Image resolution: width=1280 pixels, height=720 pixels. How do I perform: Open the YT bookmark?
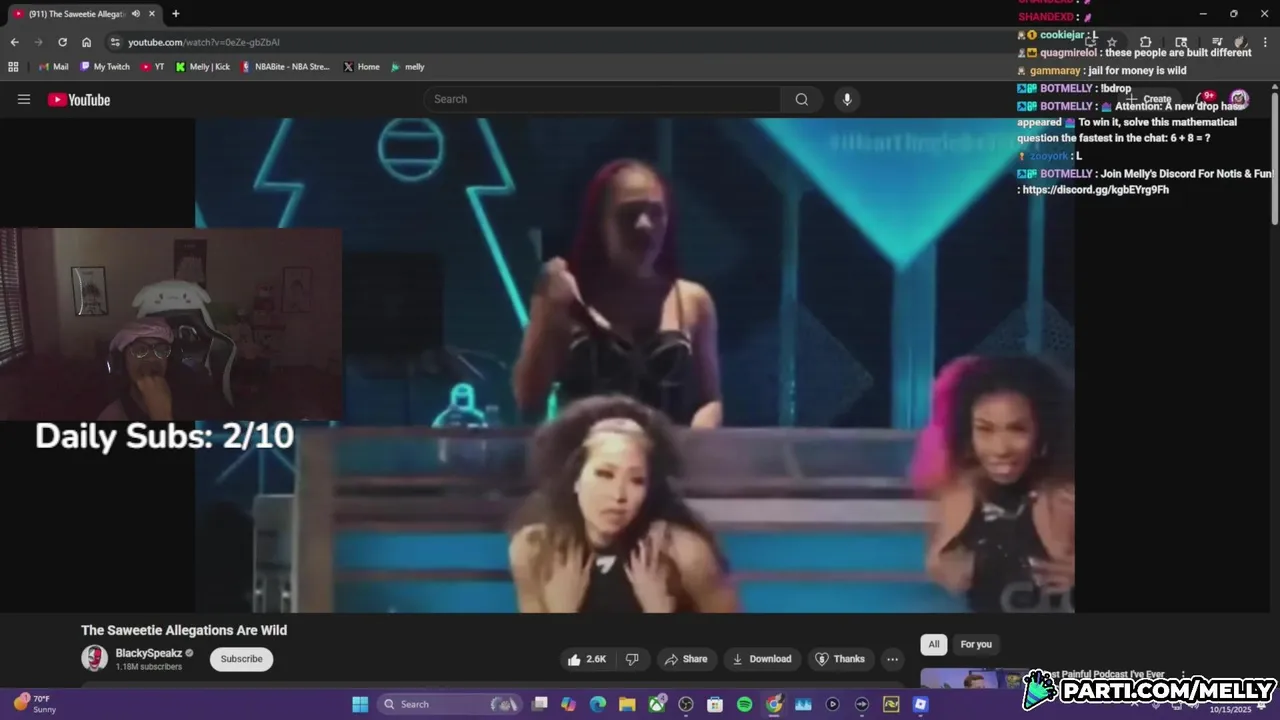click(x=153, y=67)
